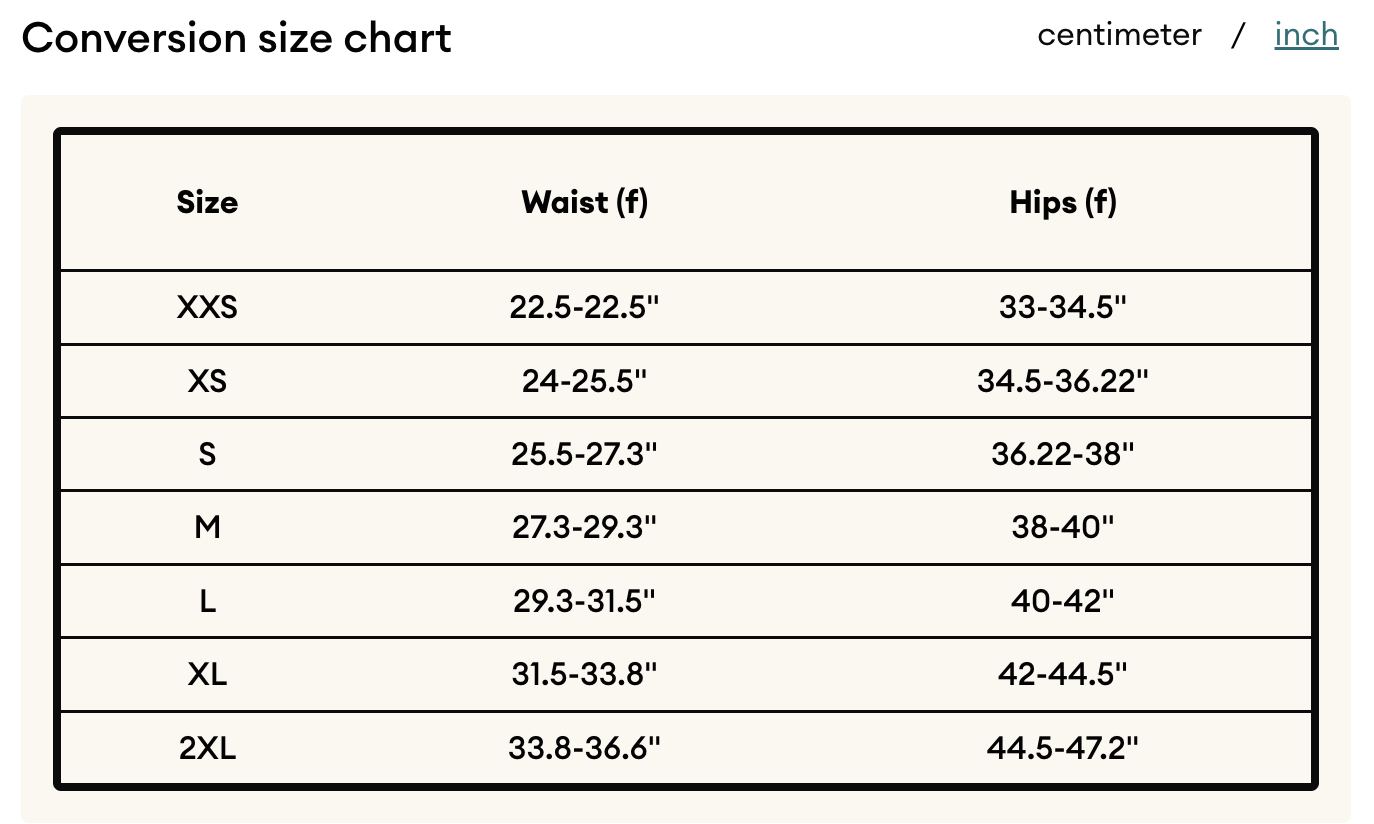Select the XS size row label
Viewport: 1374px width, 824px height.
coord(207,381)
